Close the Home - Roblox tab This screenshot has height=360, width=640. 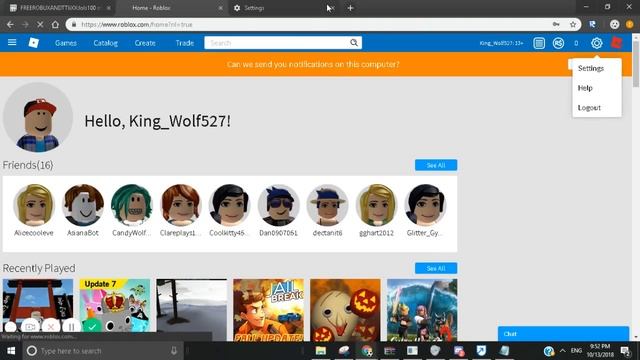tap(220, 8)
